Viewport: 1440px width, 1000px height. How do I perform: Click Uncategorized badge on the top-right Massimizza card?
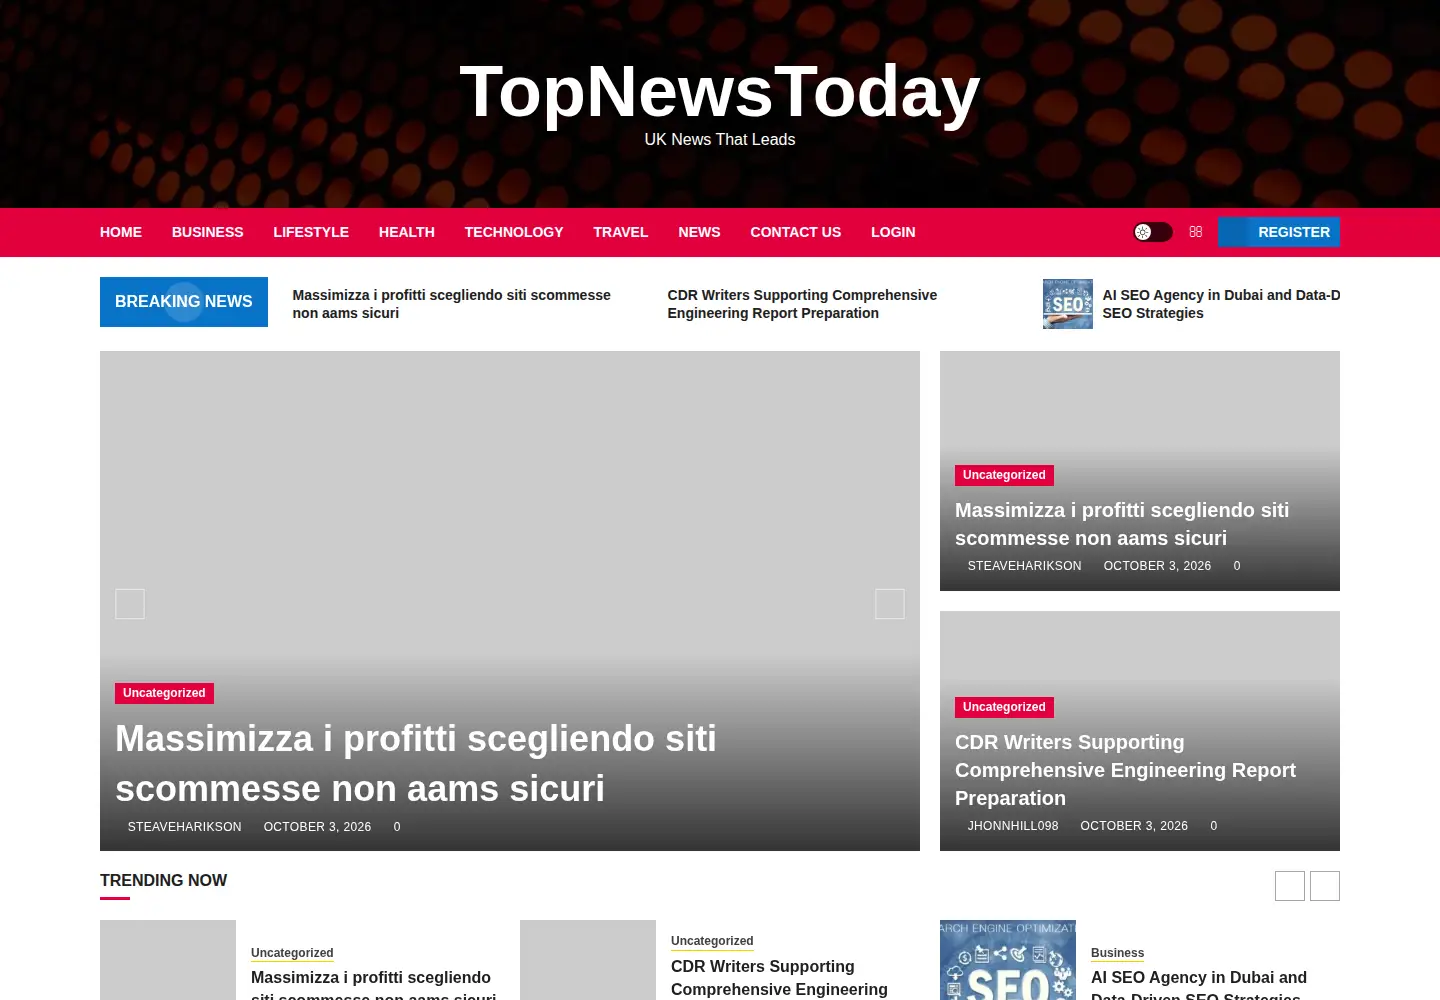pos(1004,475)
